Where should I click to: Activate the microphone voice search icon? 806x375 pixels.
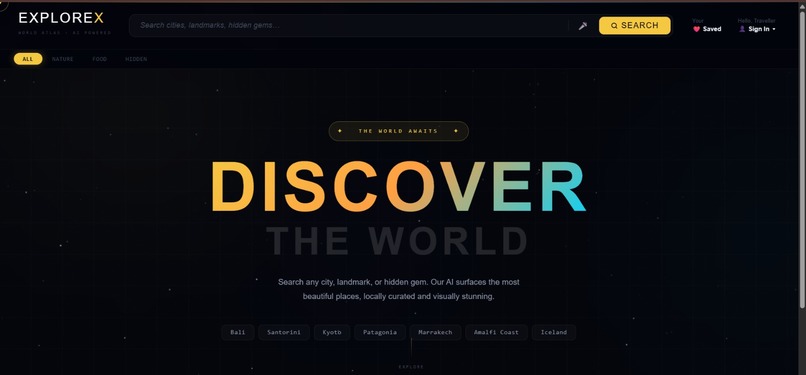click(x=582, y=26)
